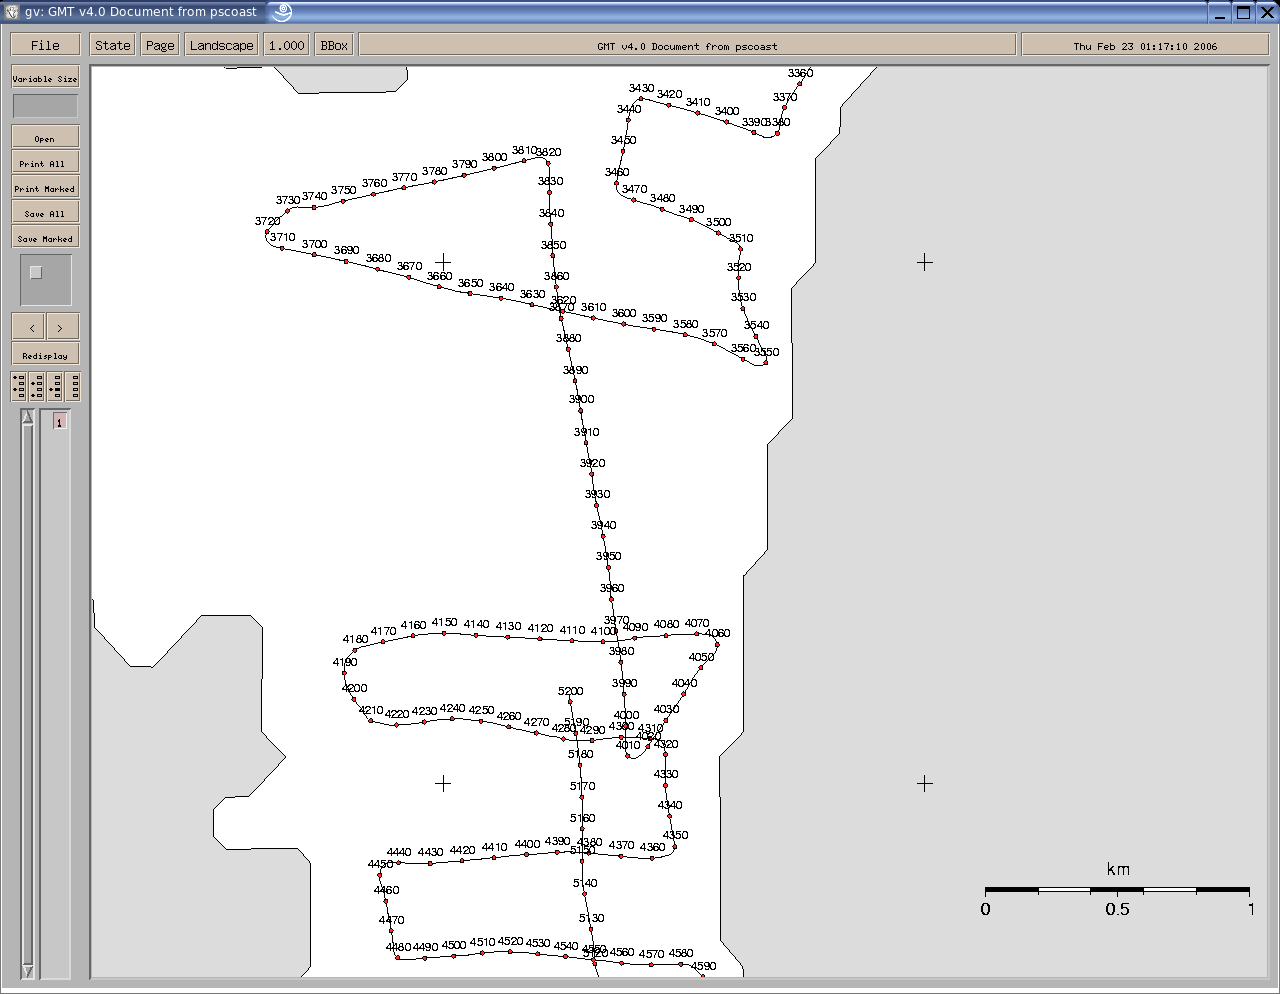
Task: Click the Save All button
Action: point(45,213)
